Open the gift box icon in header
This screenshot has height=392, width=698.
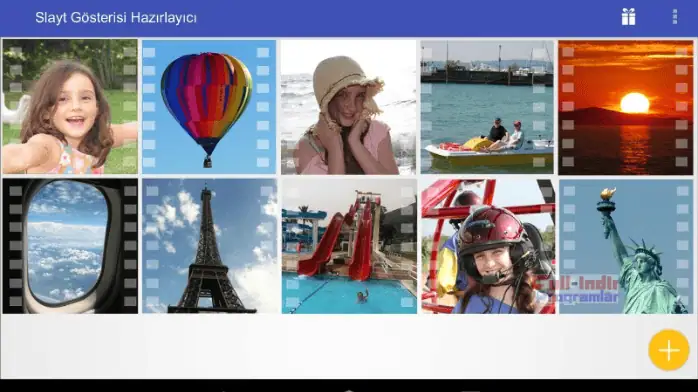tap(628, 17)
